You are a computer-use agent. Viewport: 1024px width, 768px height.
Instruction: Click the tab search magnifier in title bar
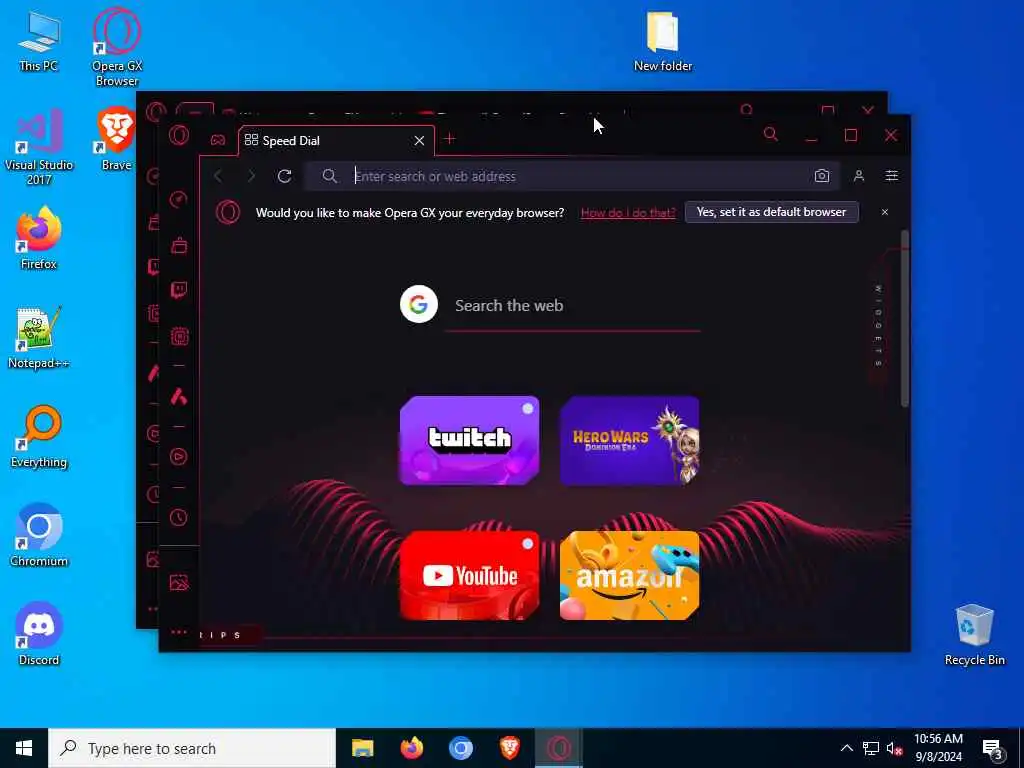[771, 135]
